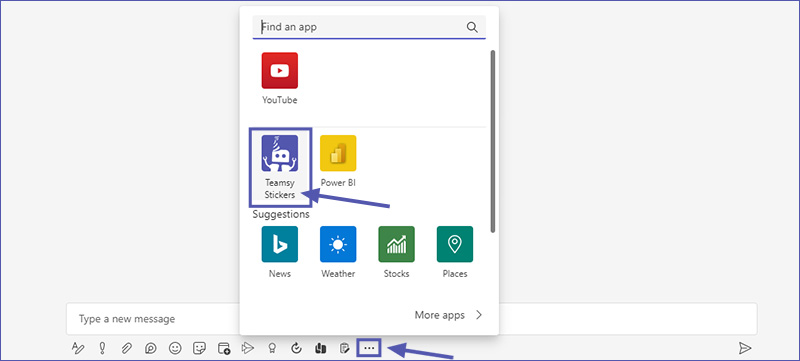
Task: Expand the More apps chevron
Action: click(x=479, y=315)
